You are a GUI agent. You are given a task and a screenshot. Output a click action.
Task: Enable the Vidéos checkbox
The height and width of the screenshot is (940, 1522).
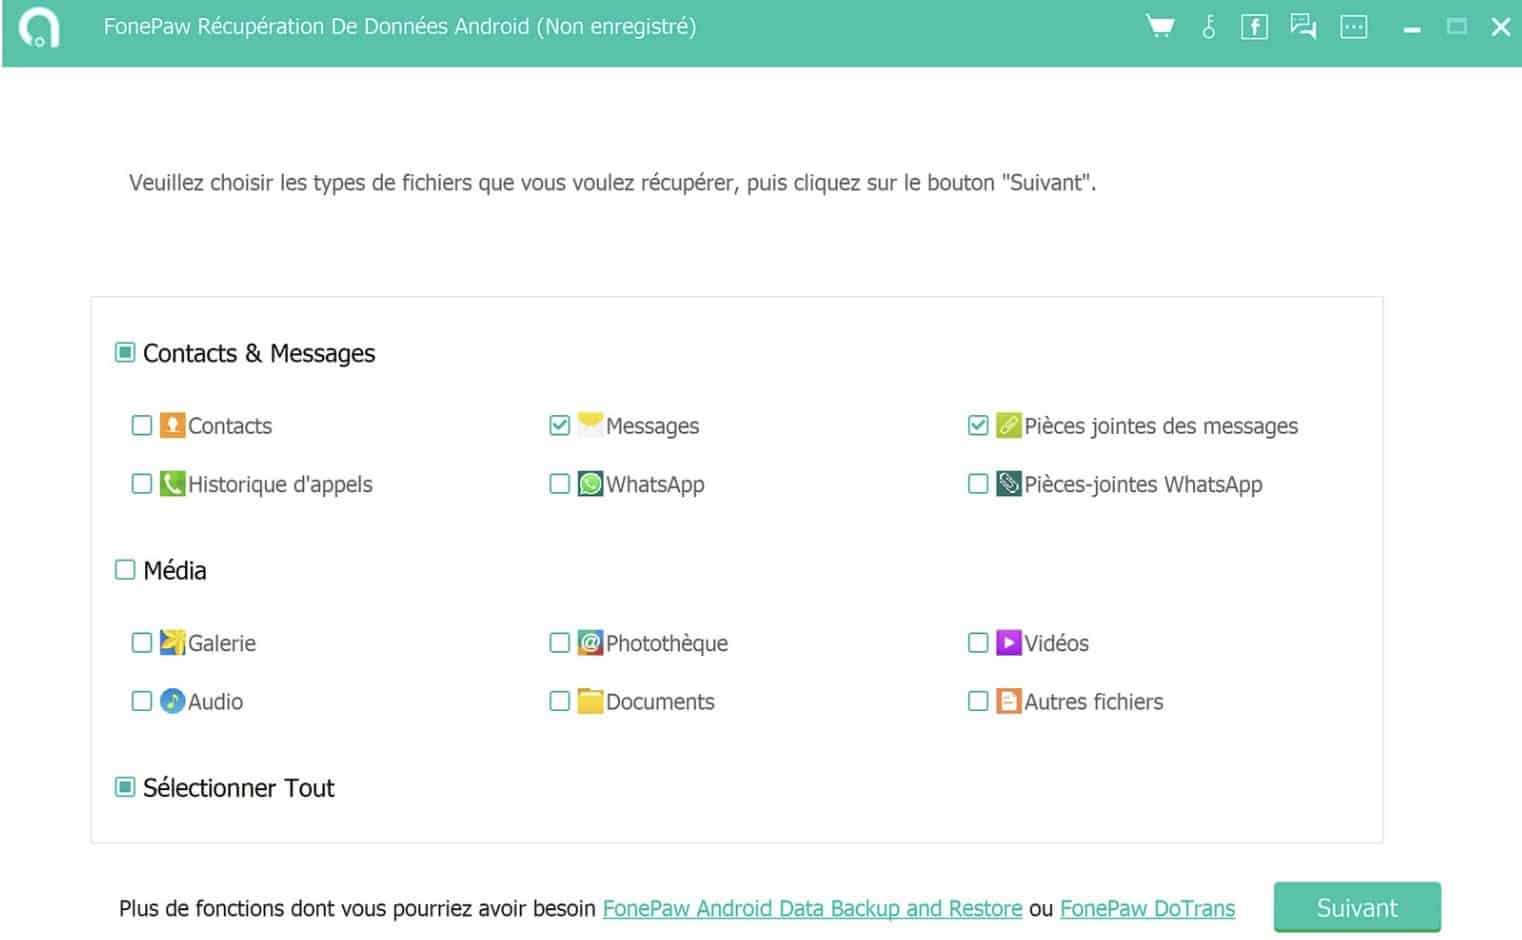coord(978,642)
